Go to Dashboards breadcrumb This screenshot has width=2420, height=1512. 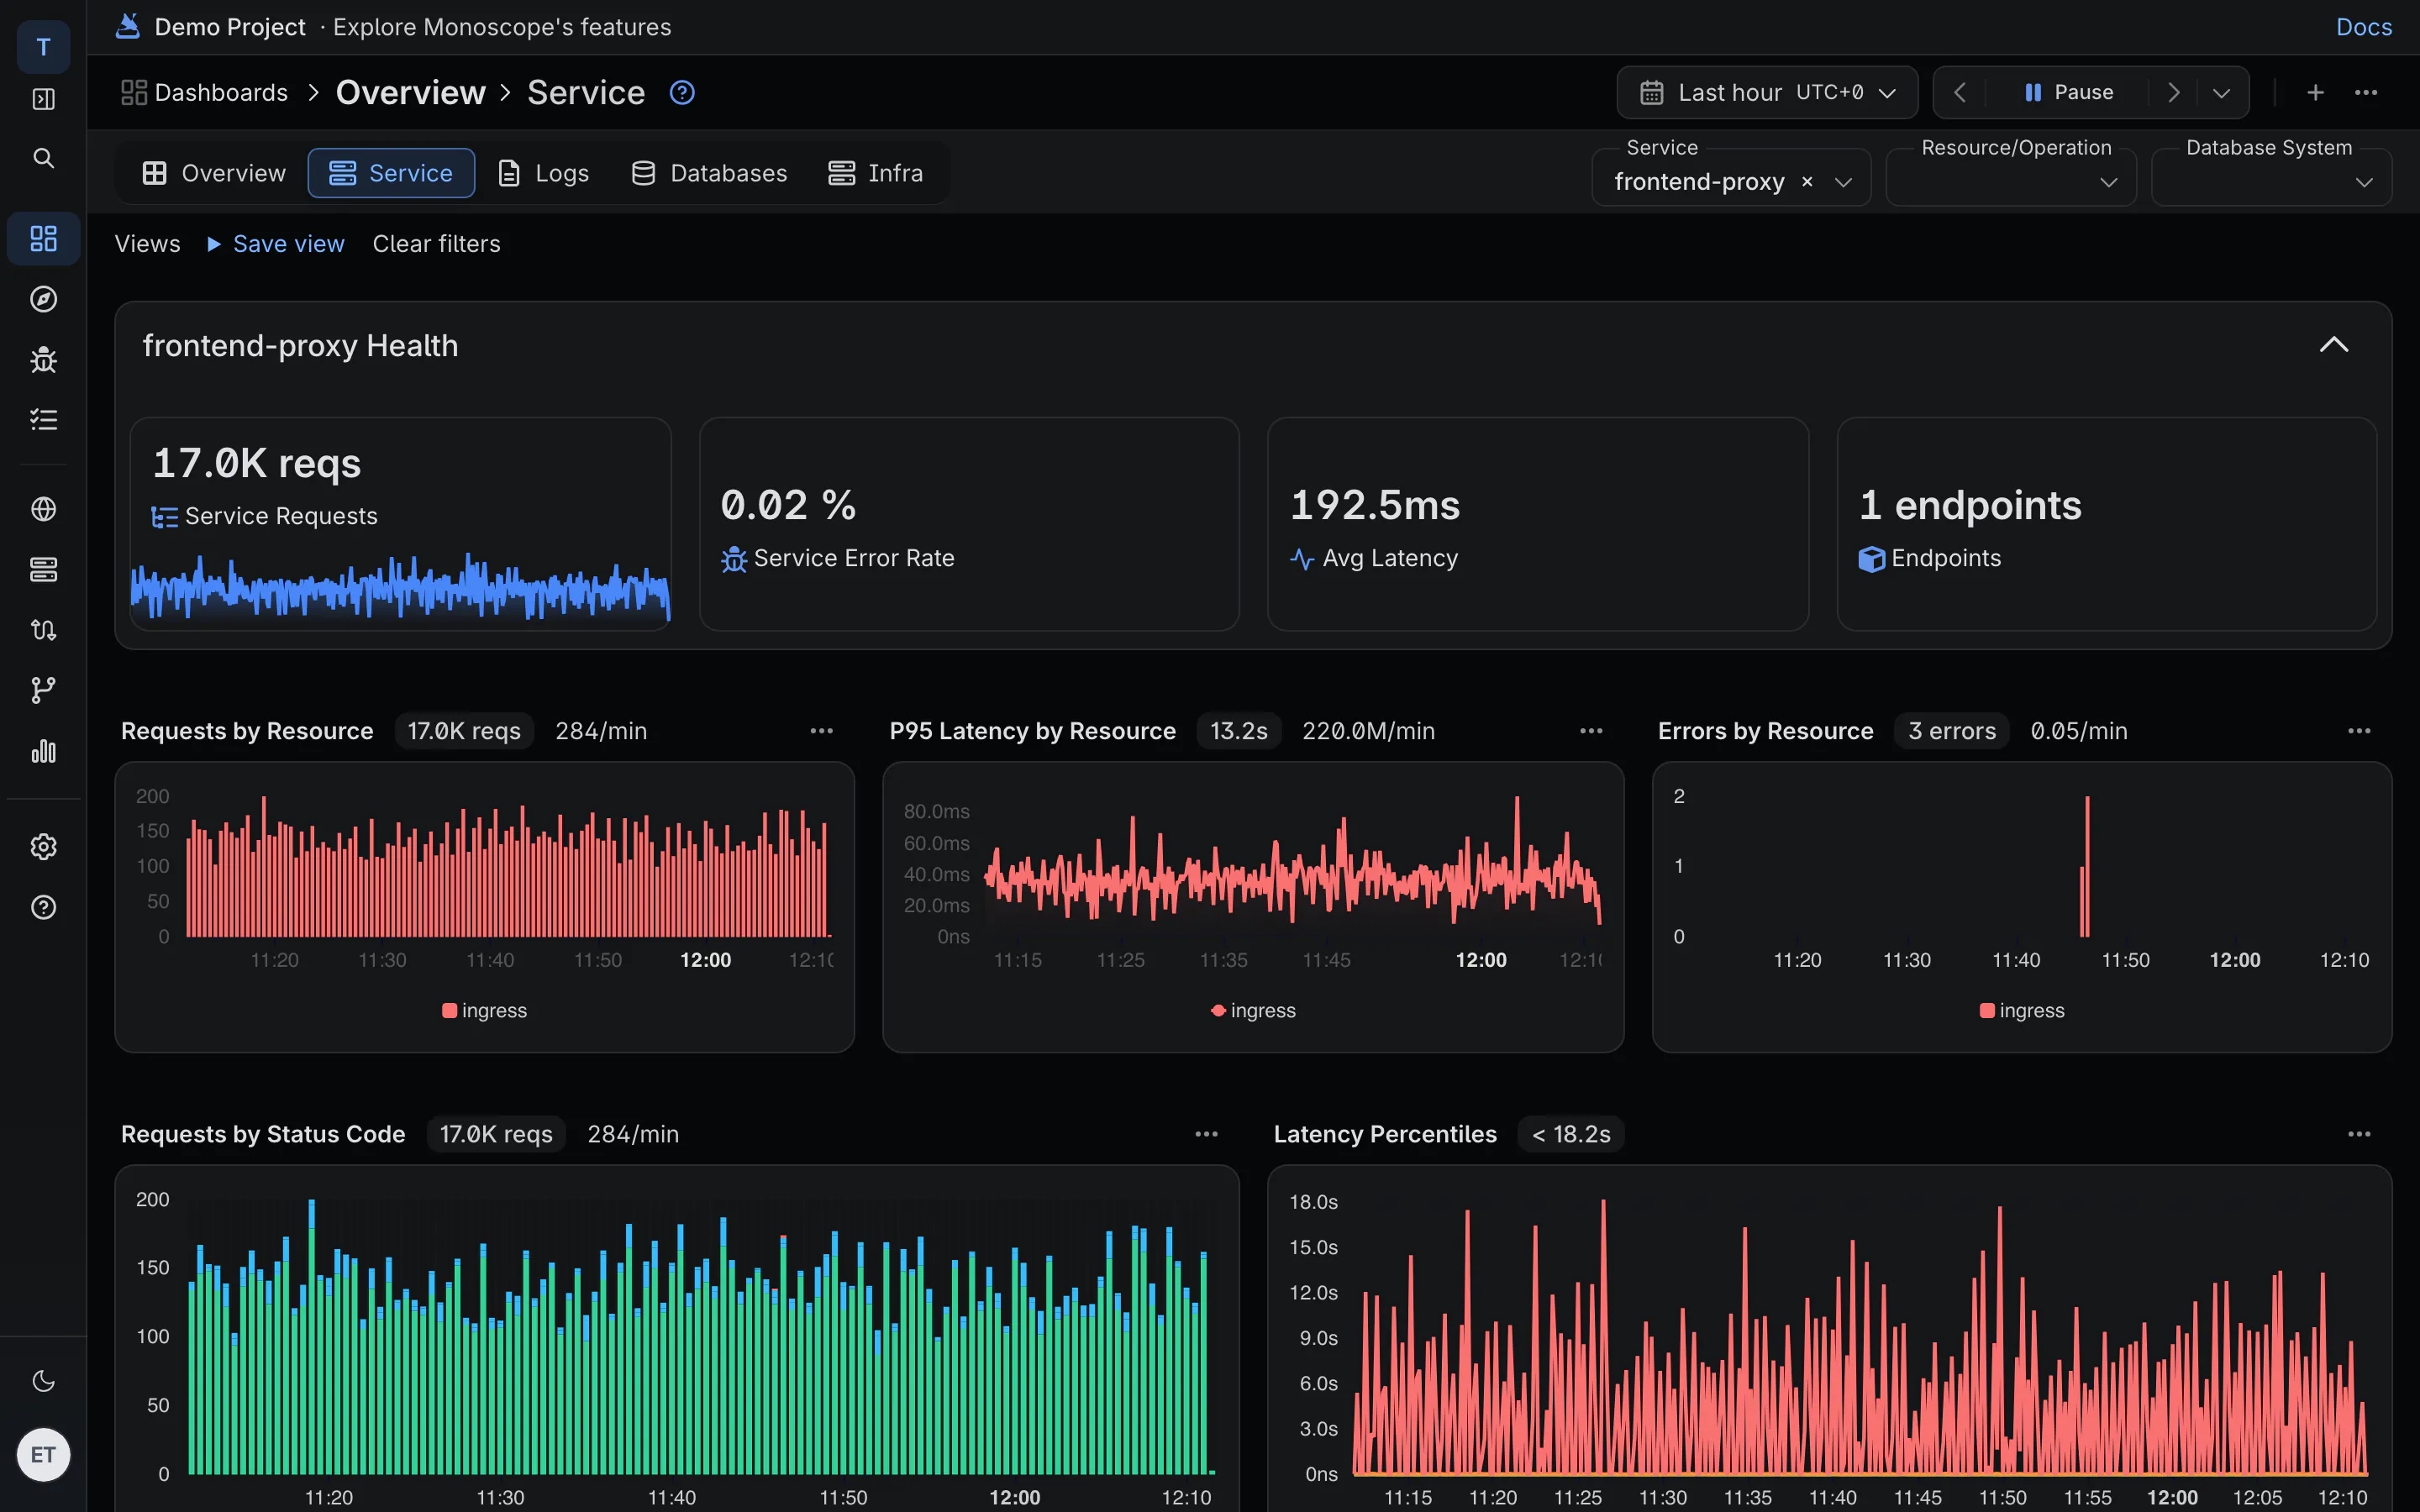pos(204,92)
